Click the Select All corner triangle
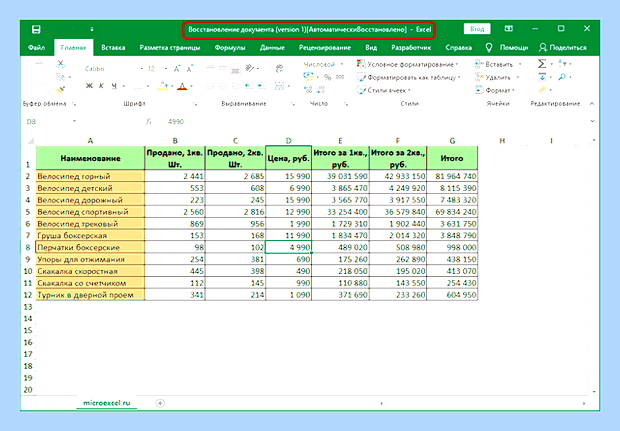The height and width of the screenshot is (431, 620). (x=30, y=140)
